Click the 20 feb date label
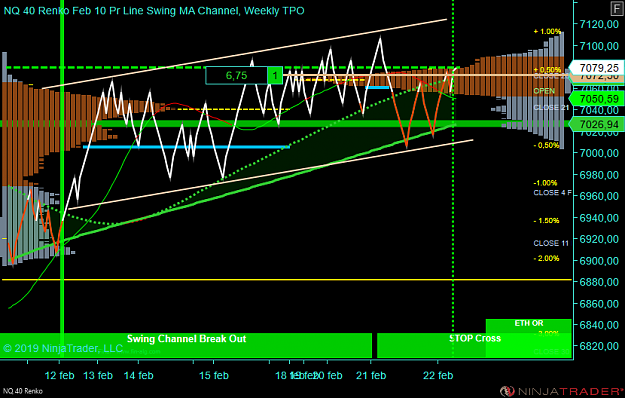Screen dimensions: 625x398 tap(328, 375)
